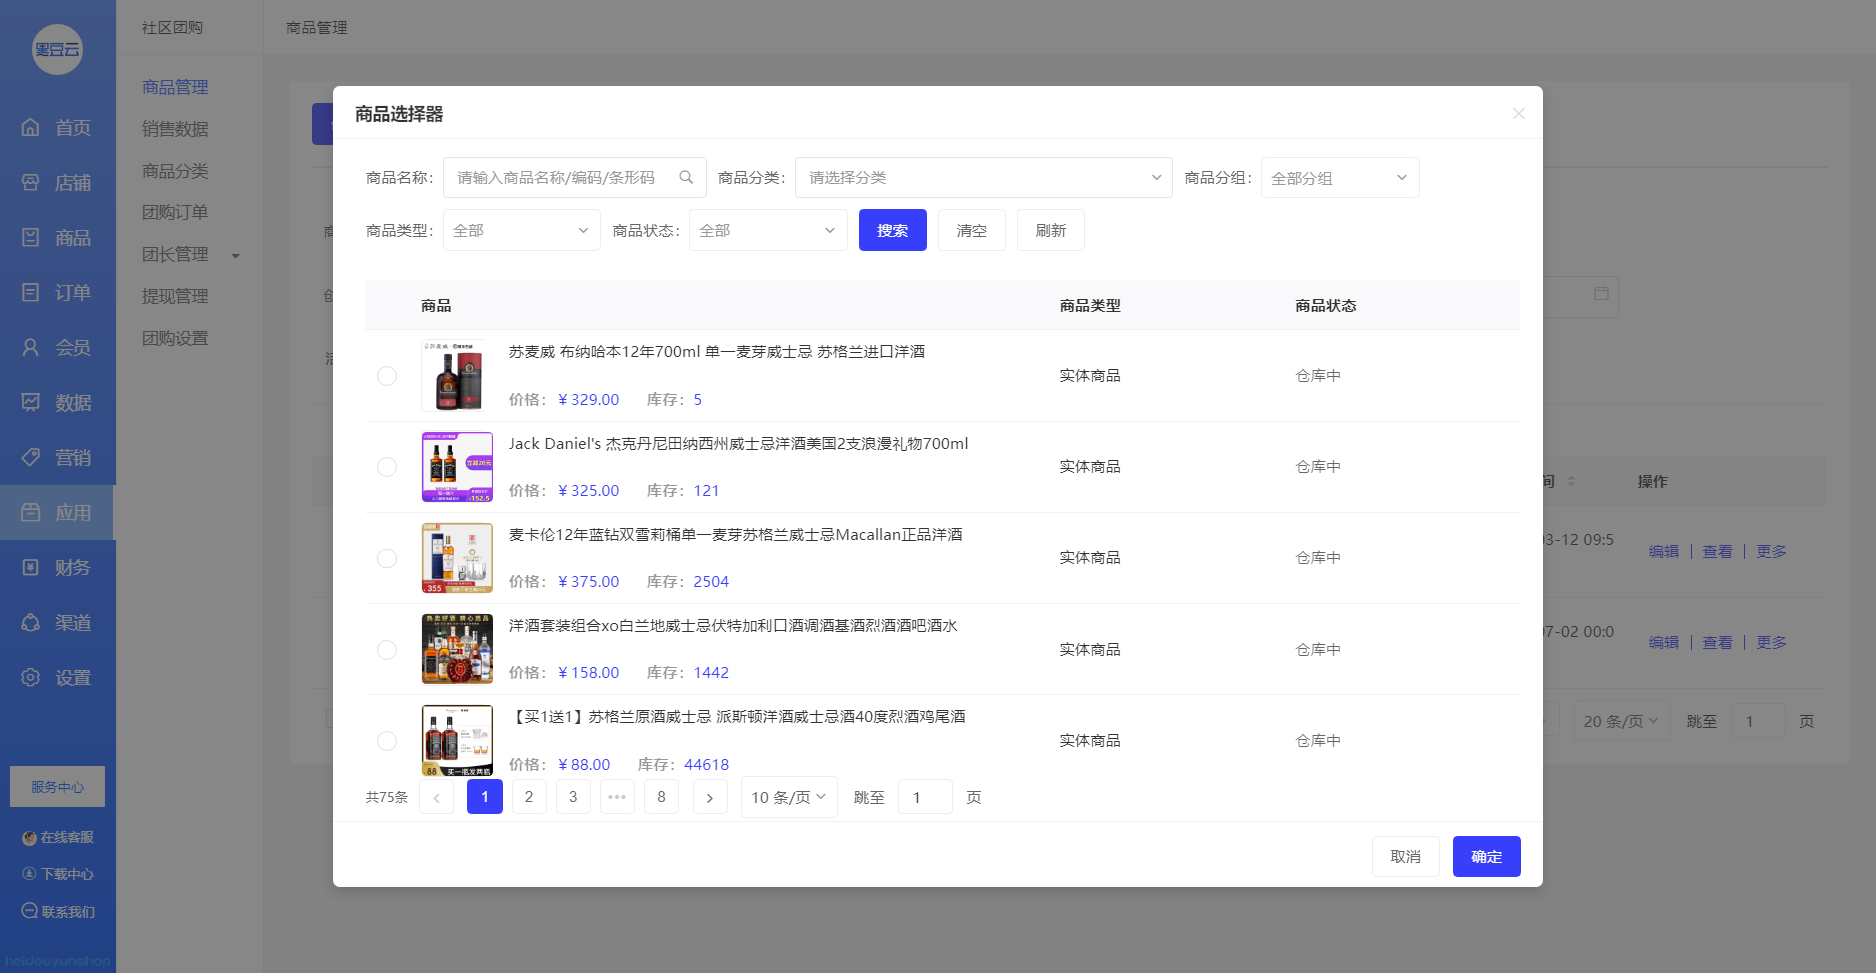Open 团购订单 menu item
This screenshot has width=1876, height=973.
pos(175,212)
